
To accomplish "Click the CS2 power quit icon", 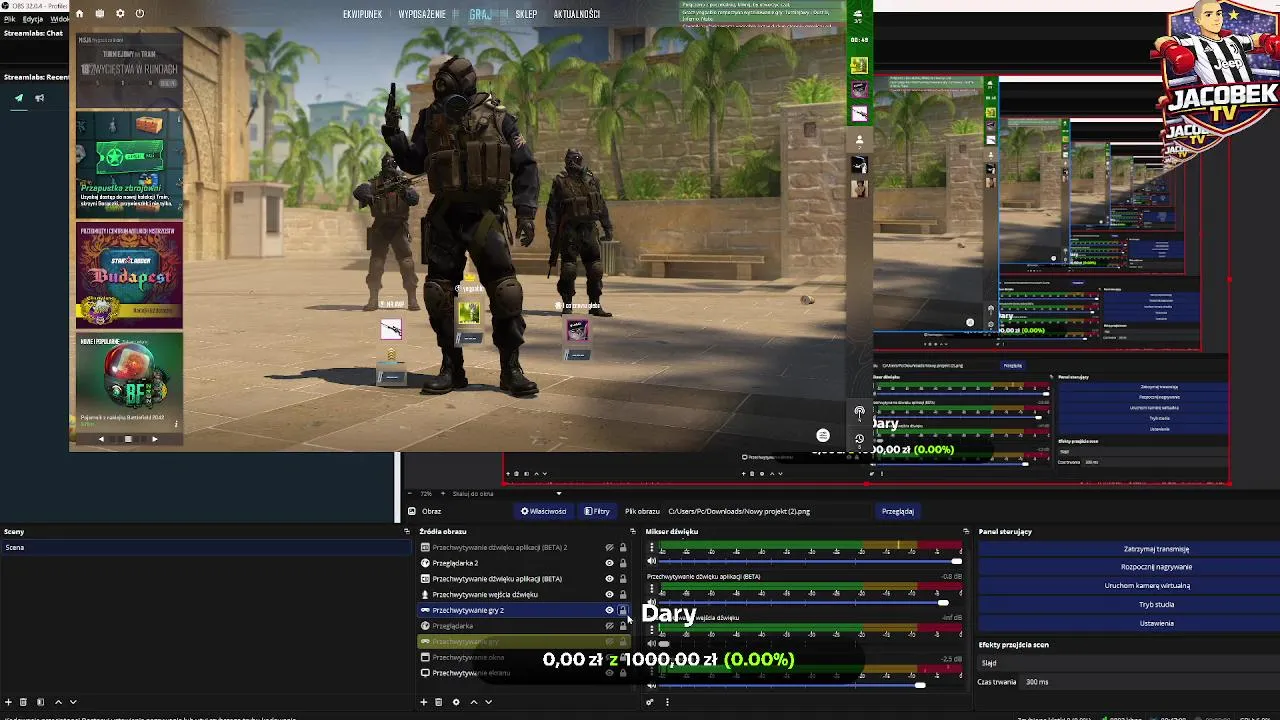I will 139,14.
